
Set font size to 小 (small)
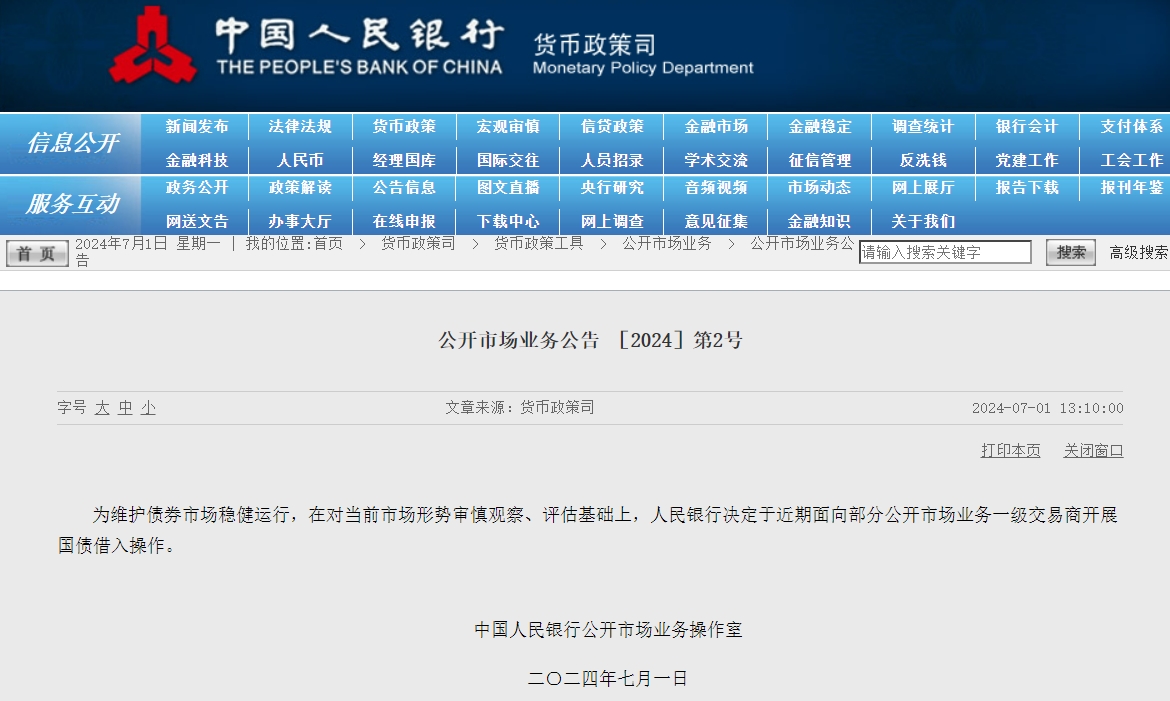click(148, 408)
